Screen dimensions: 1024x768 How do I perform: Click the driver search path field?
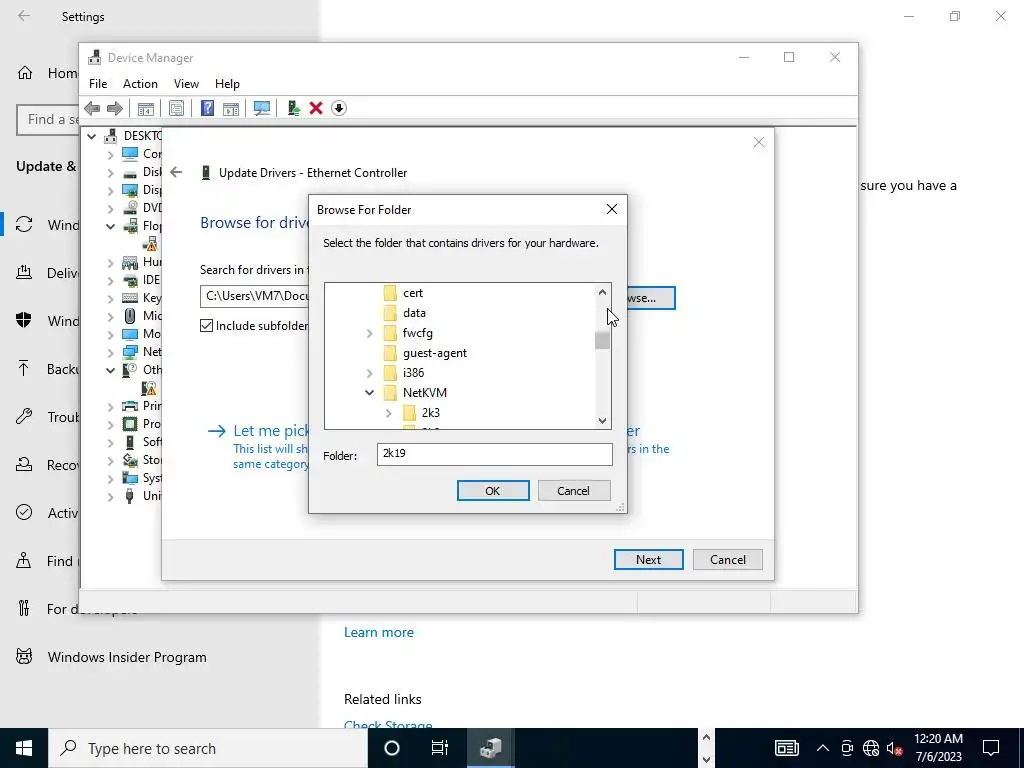click(255, 296)
